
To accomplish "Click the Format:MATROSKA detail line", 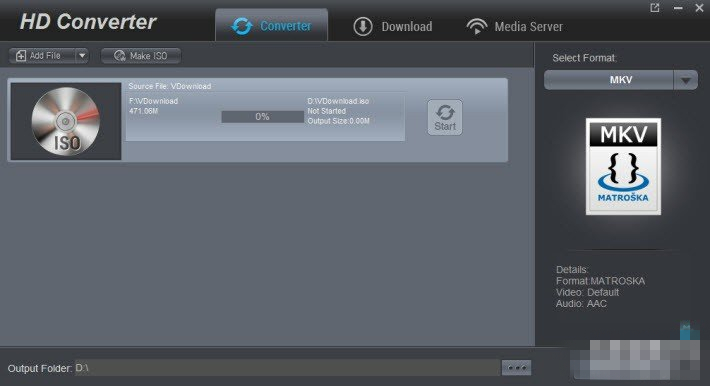I will pyautogui.click(x=600, y=281).
